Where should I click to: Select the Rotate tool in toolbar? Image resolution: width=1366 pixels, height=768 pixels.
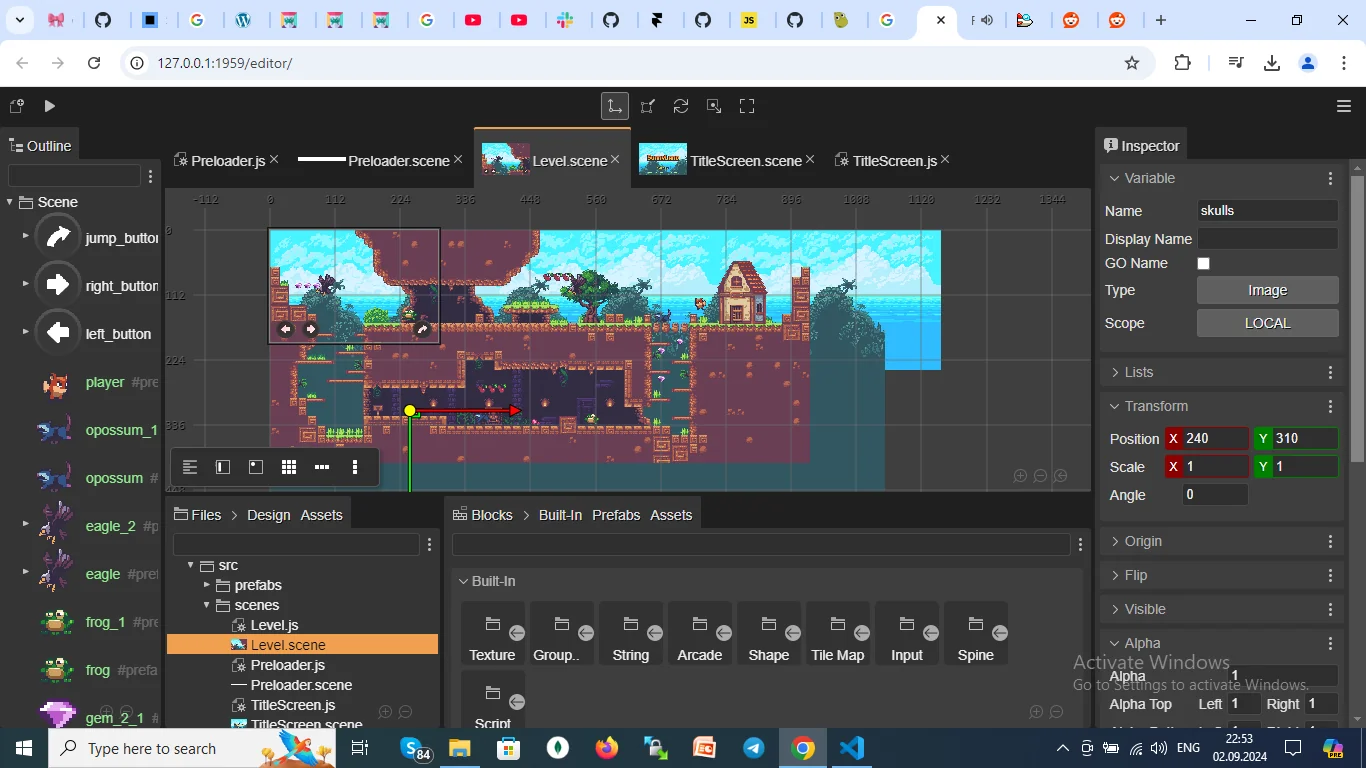pyautogui.click(x=681, y=106)
